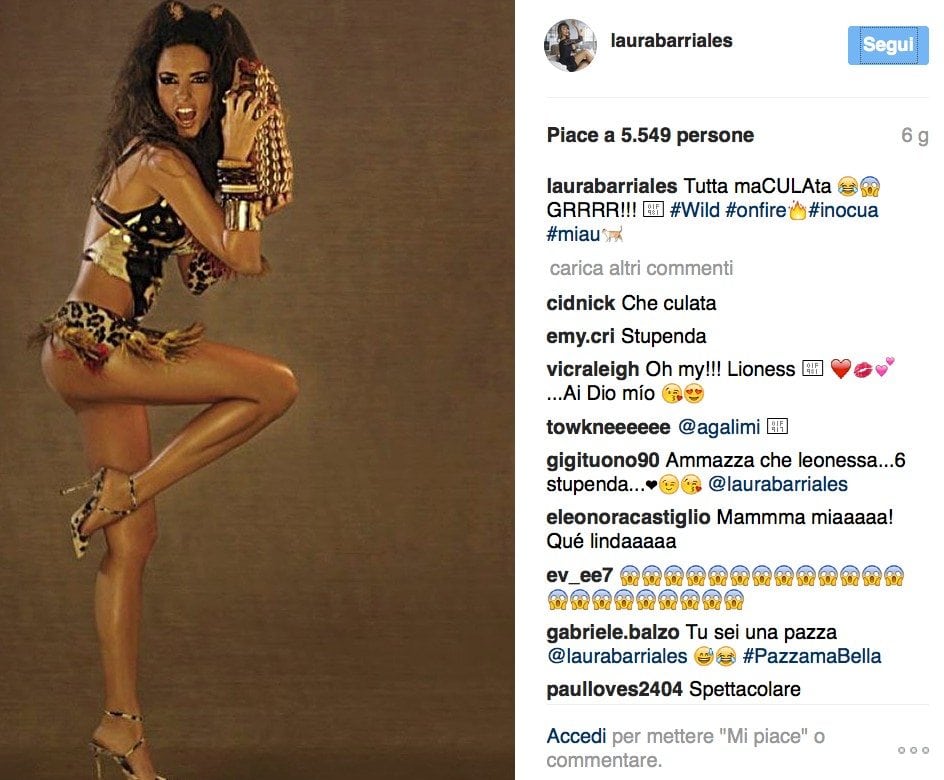Open the #inocua hashtag

tap(843, 210)
